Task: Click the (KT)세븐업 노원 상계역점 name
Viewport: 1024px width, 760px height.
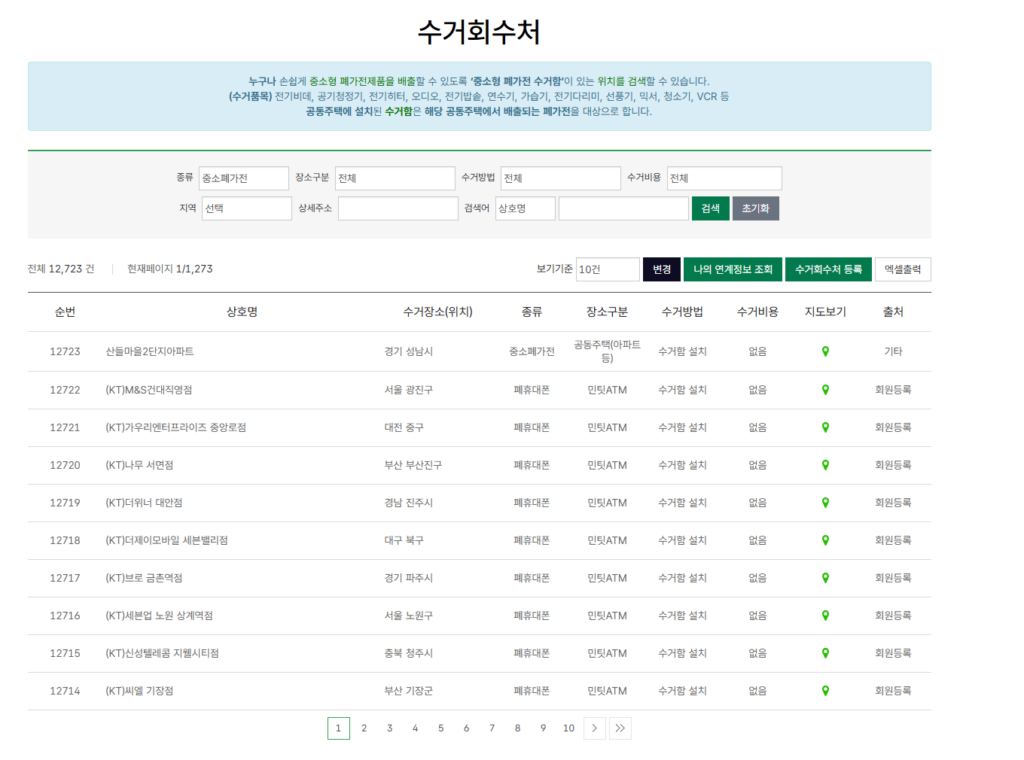Action: 159,615
